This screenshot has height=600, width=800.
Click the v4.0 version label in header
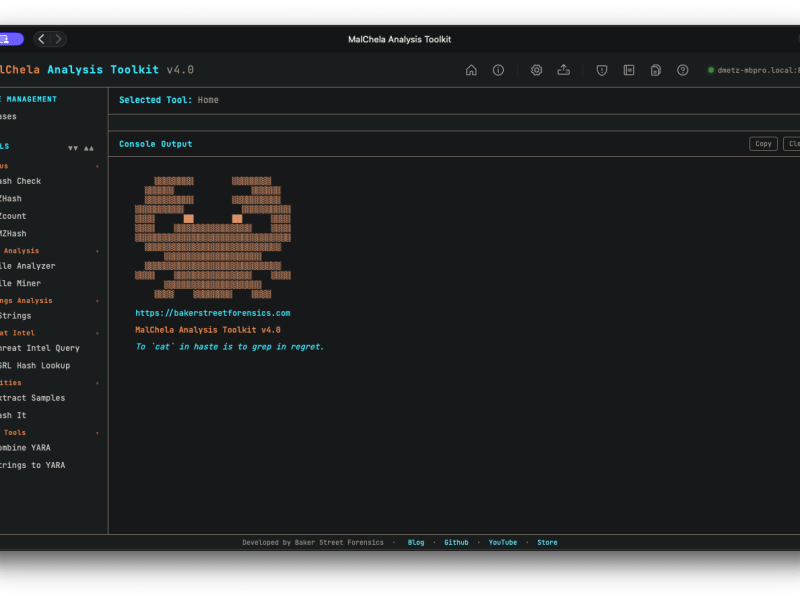coord(180,69)
